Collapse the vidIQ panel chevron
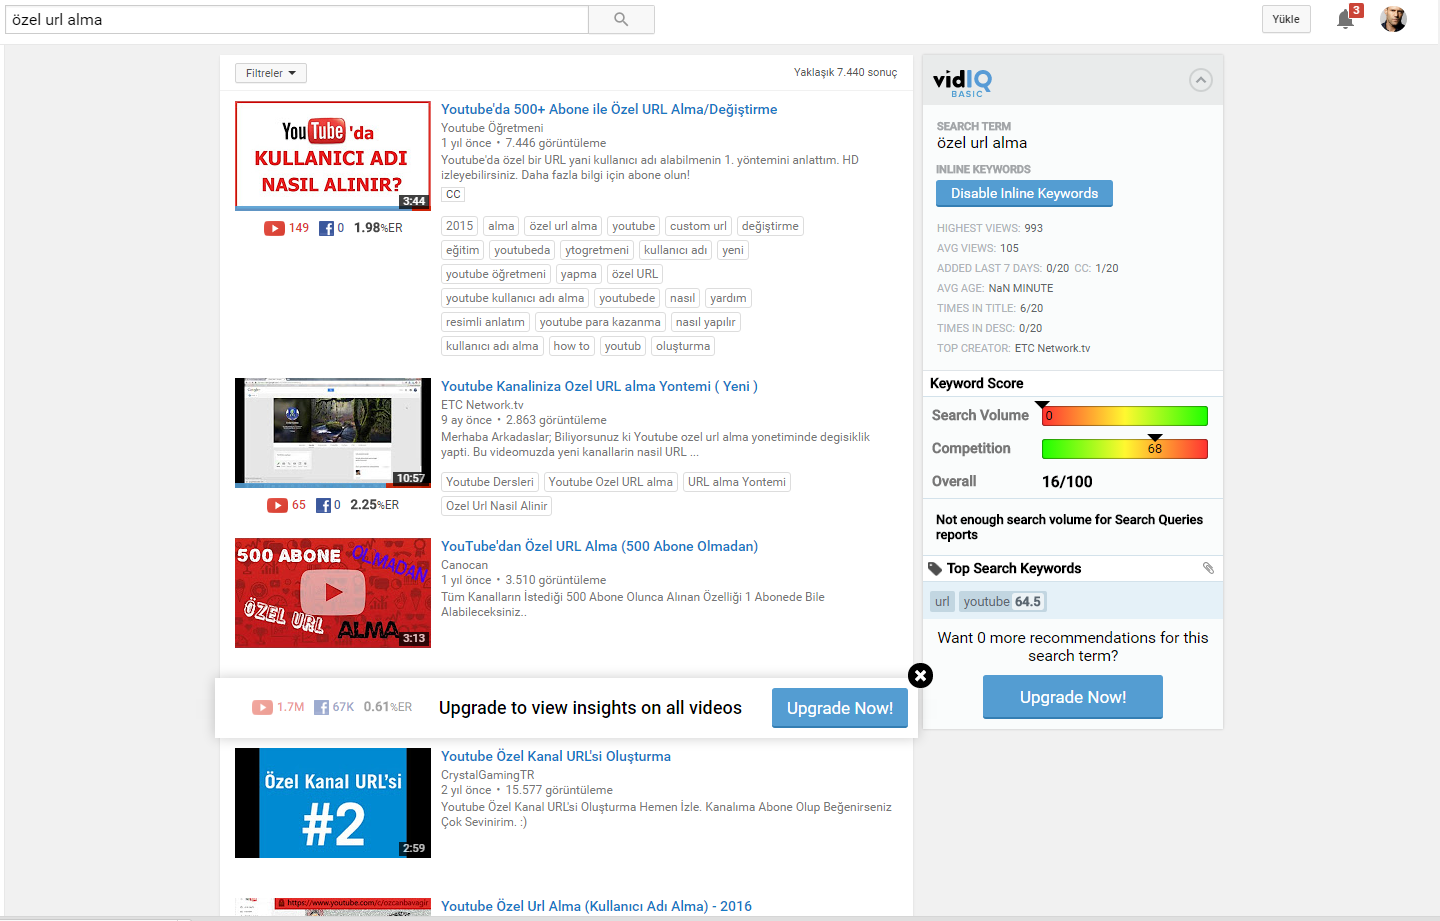Viewport: 1440px width, 921px height. [x=1201, y=80]
